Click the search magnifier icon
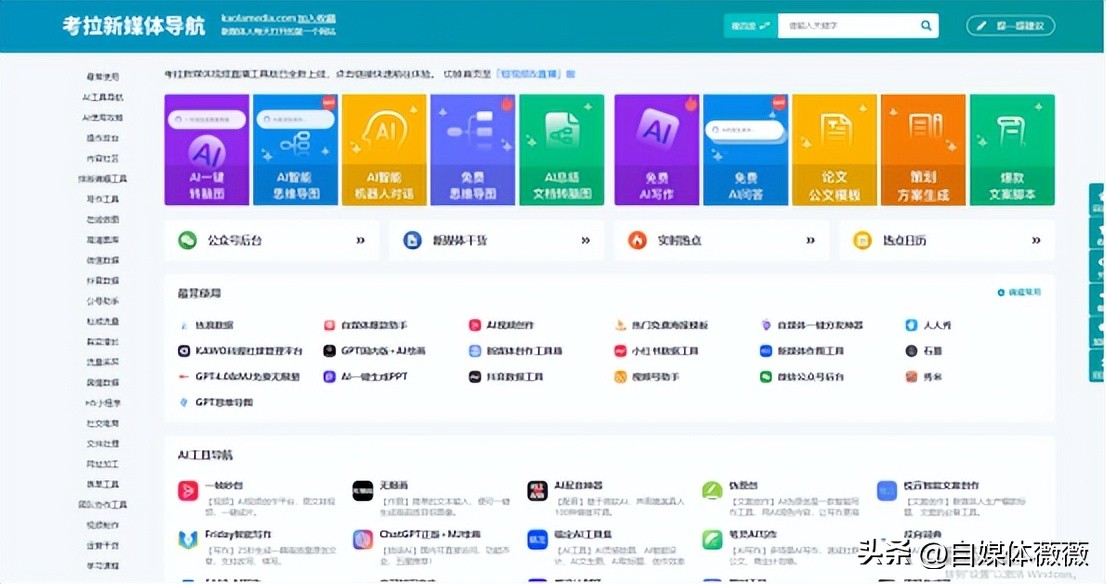The width and height of the screenshot is (1106, 584). point(926,25)
